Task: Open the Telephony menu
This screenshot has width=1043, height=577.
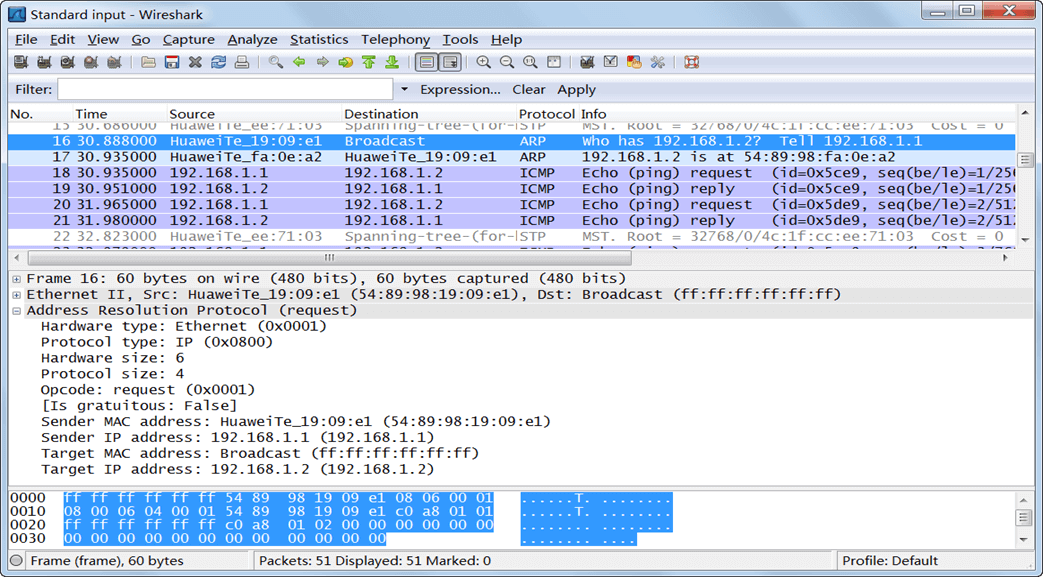Action: (x=396, y=40)
